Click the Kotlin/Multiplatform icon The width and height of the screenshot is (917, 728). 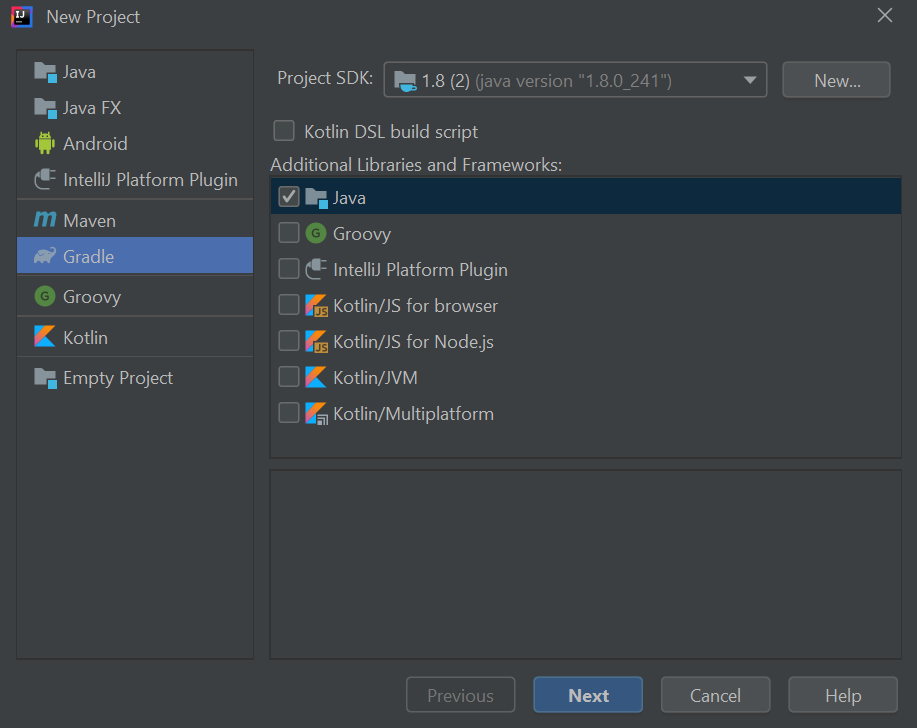[316, 413]
